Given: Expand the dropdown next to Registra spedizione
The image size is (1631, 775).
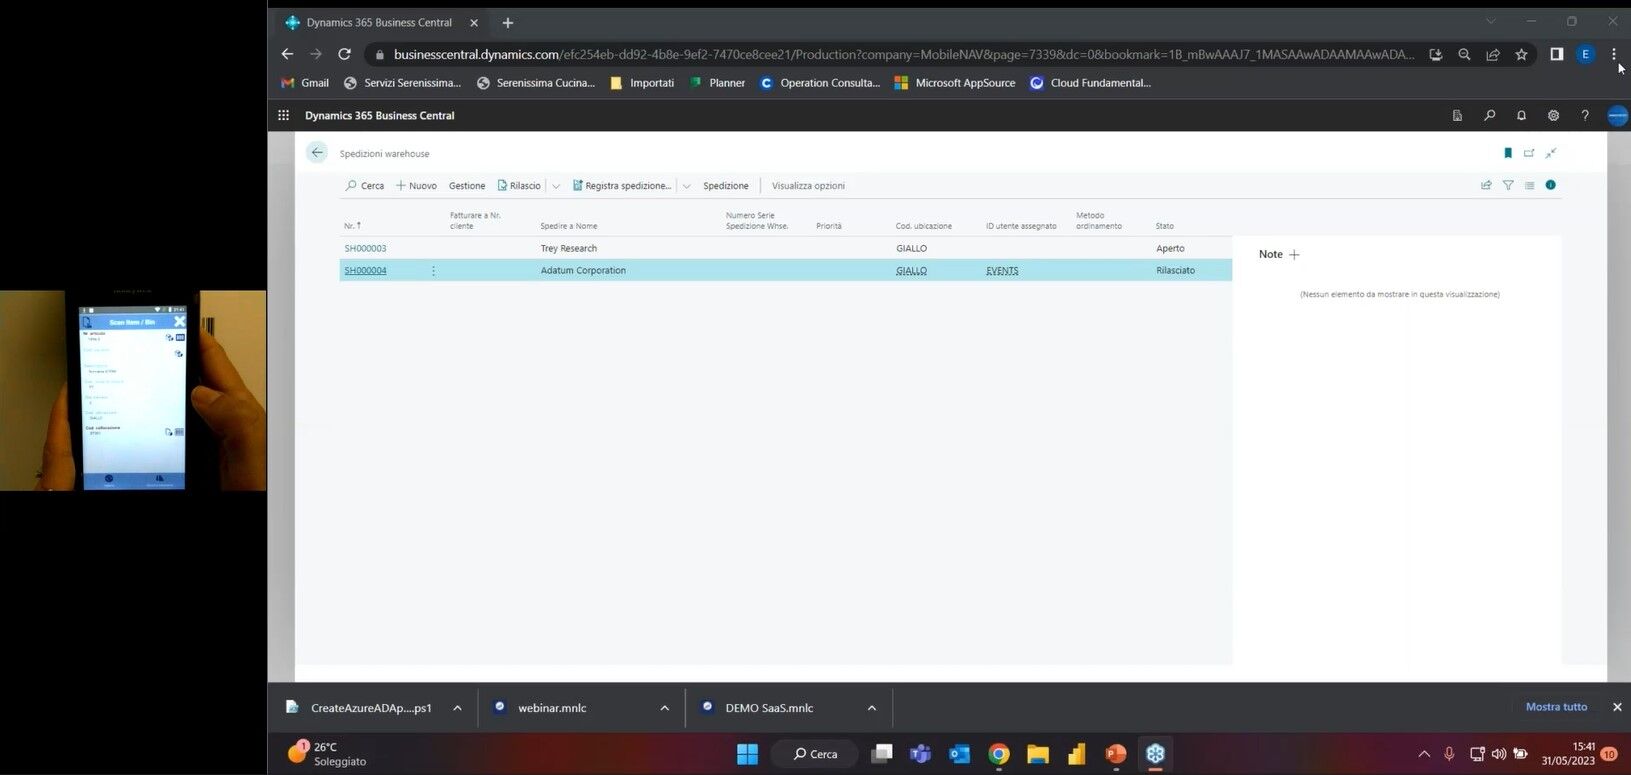Looking at the screenshot, I should [x=686, y=186].
